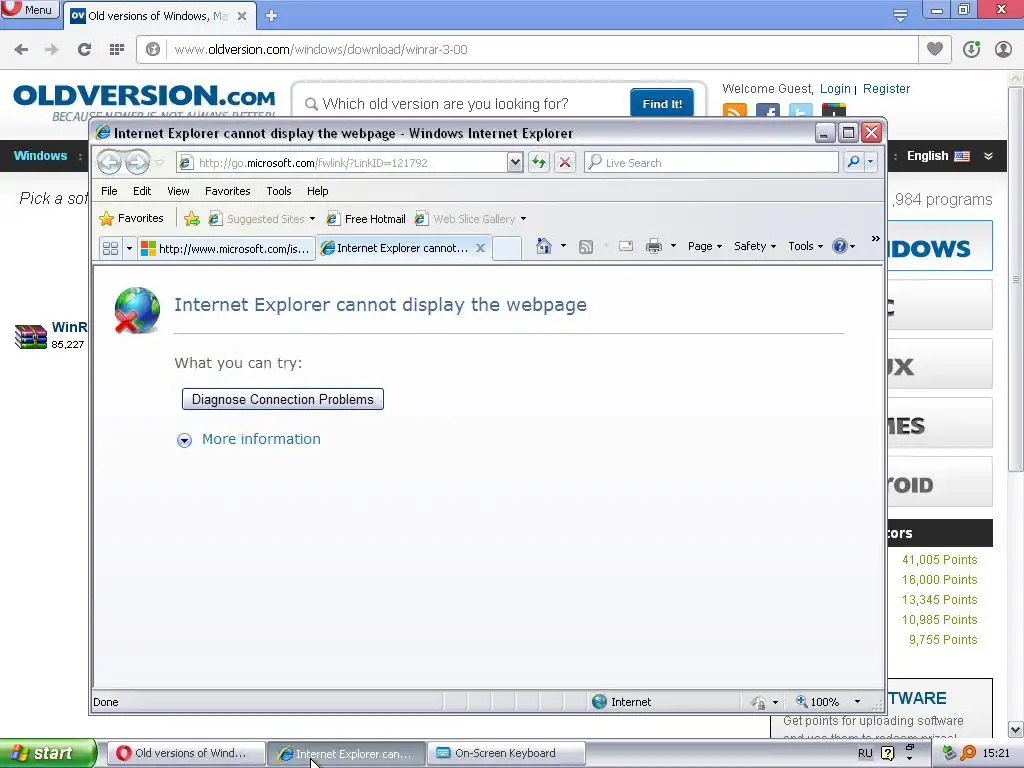Viewport: 1024px width, 768px height.
Task: Expand the Web Slice Gallery dropdown
Action: [523, 219]
